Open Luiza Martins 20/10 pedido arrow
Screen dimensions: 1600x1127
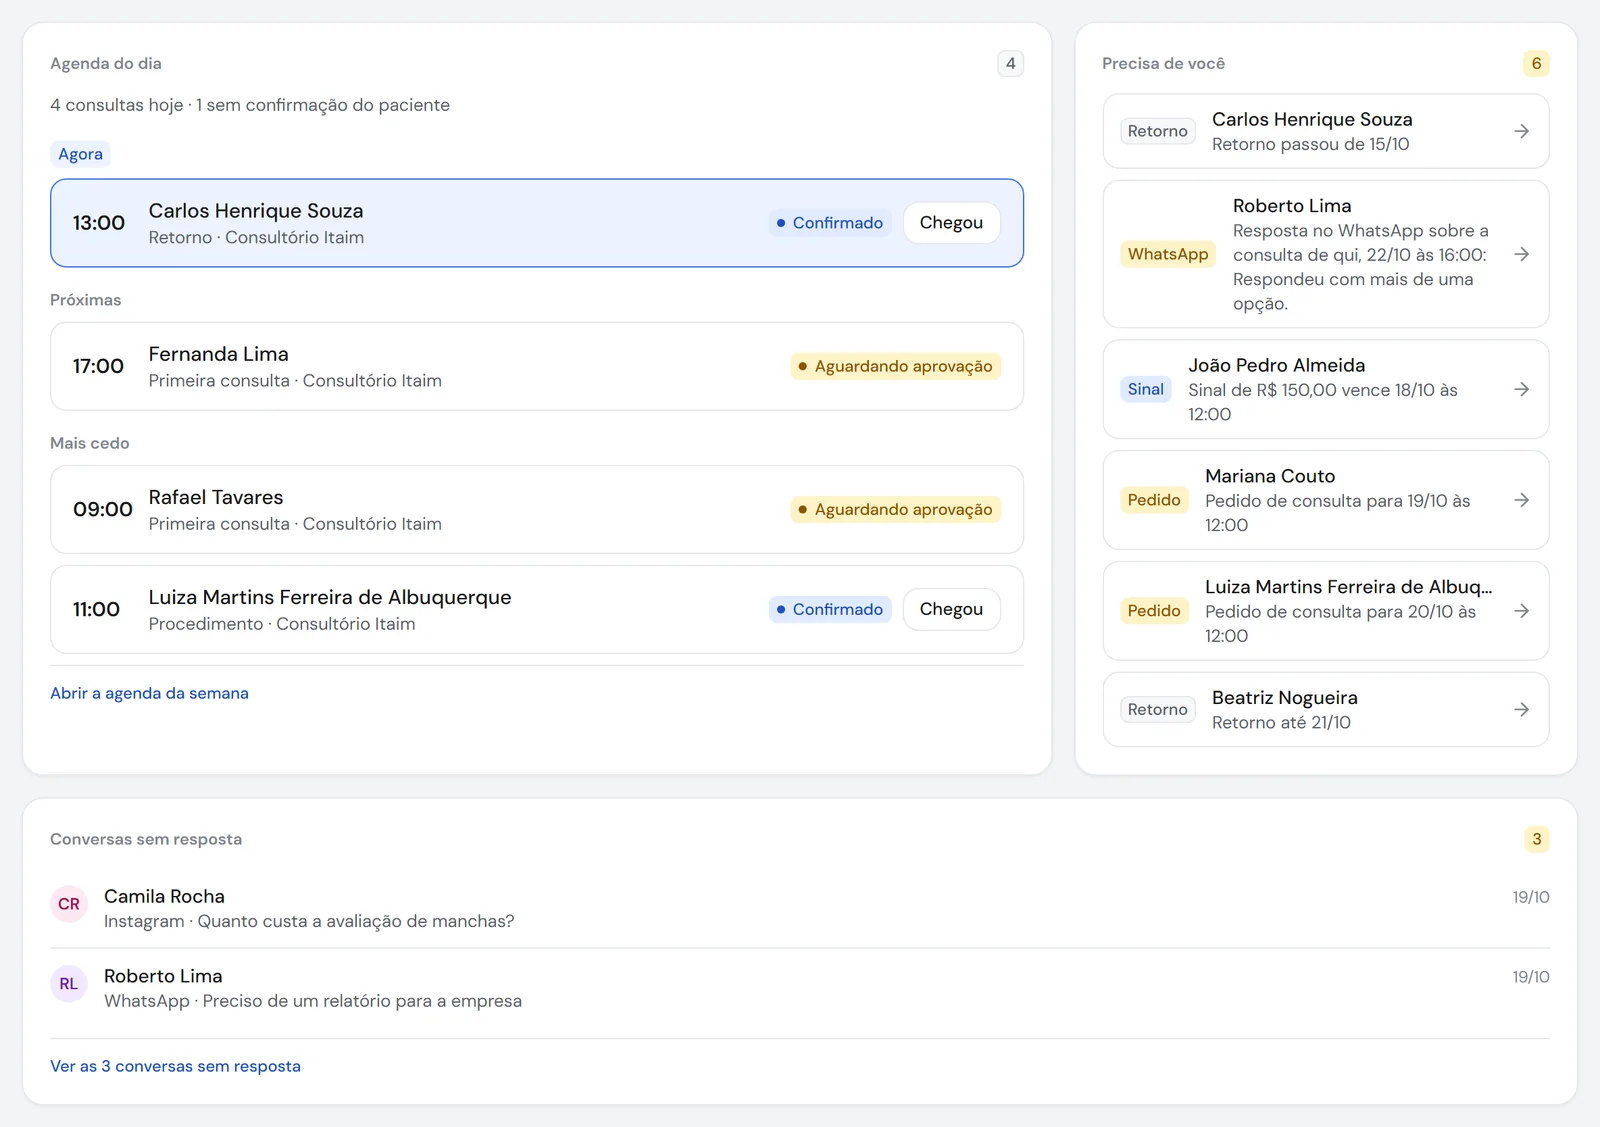coord(1521,611)
